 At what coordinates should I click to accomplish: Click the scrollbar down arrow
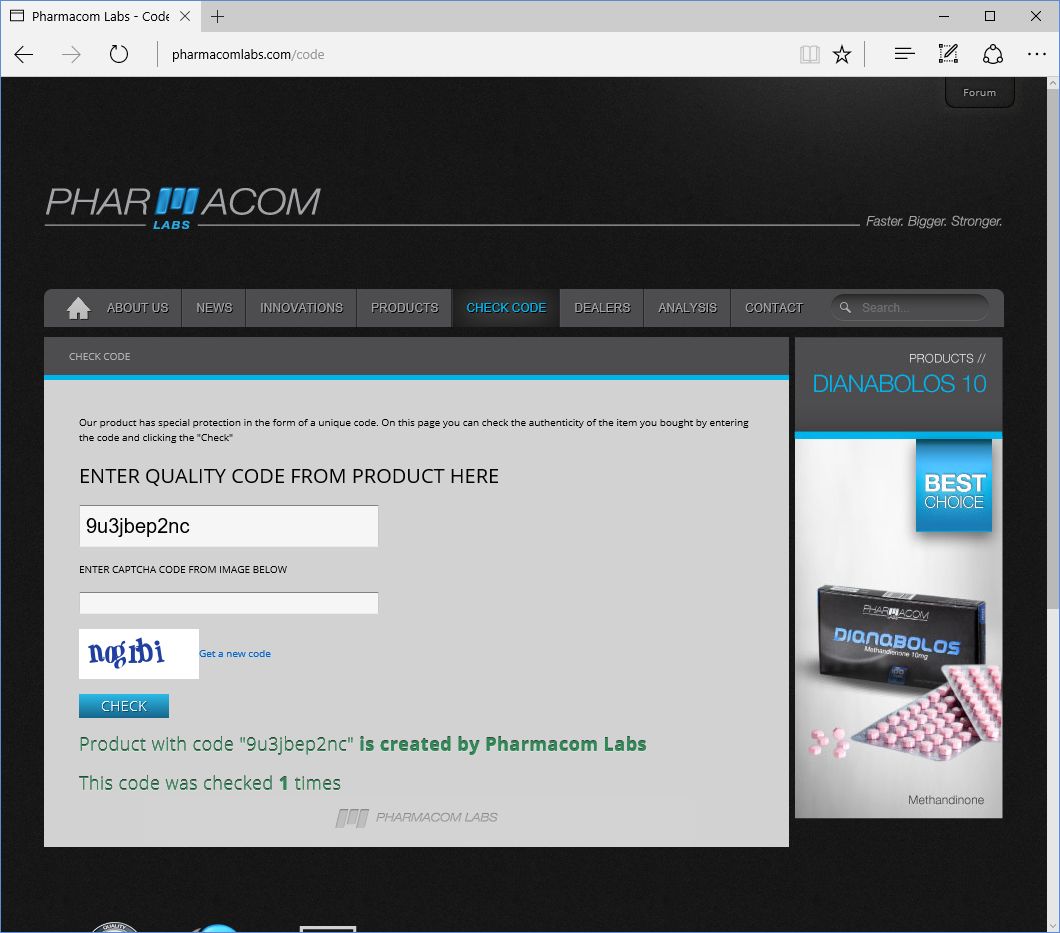pos(1053,926)
